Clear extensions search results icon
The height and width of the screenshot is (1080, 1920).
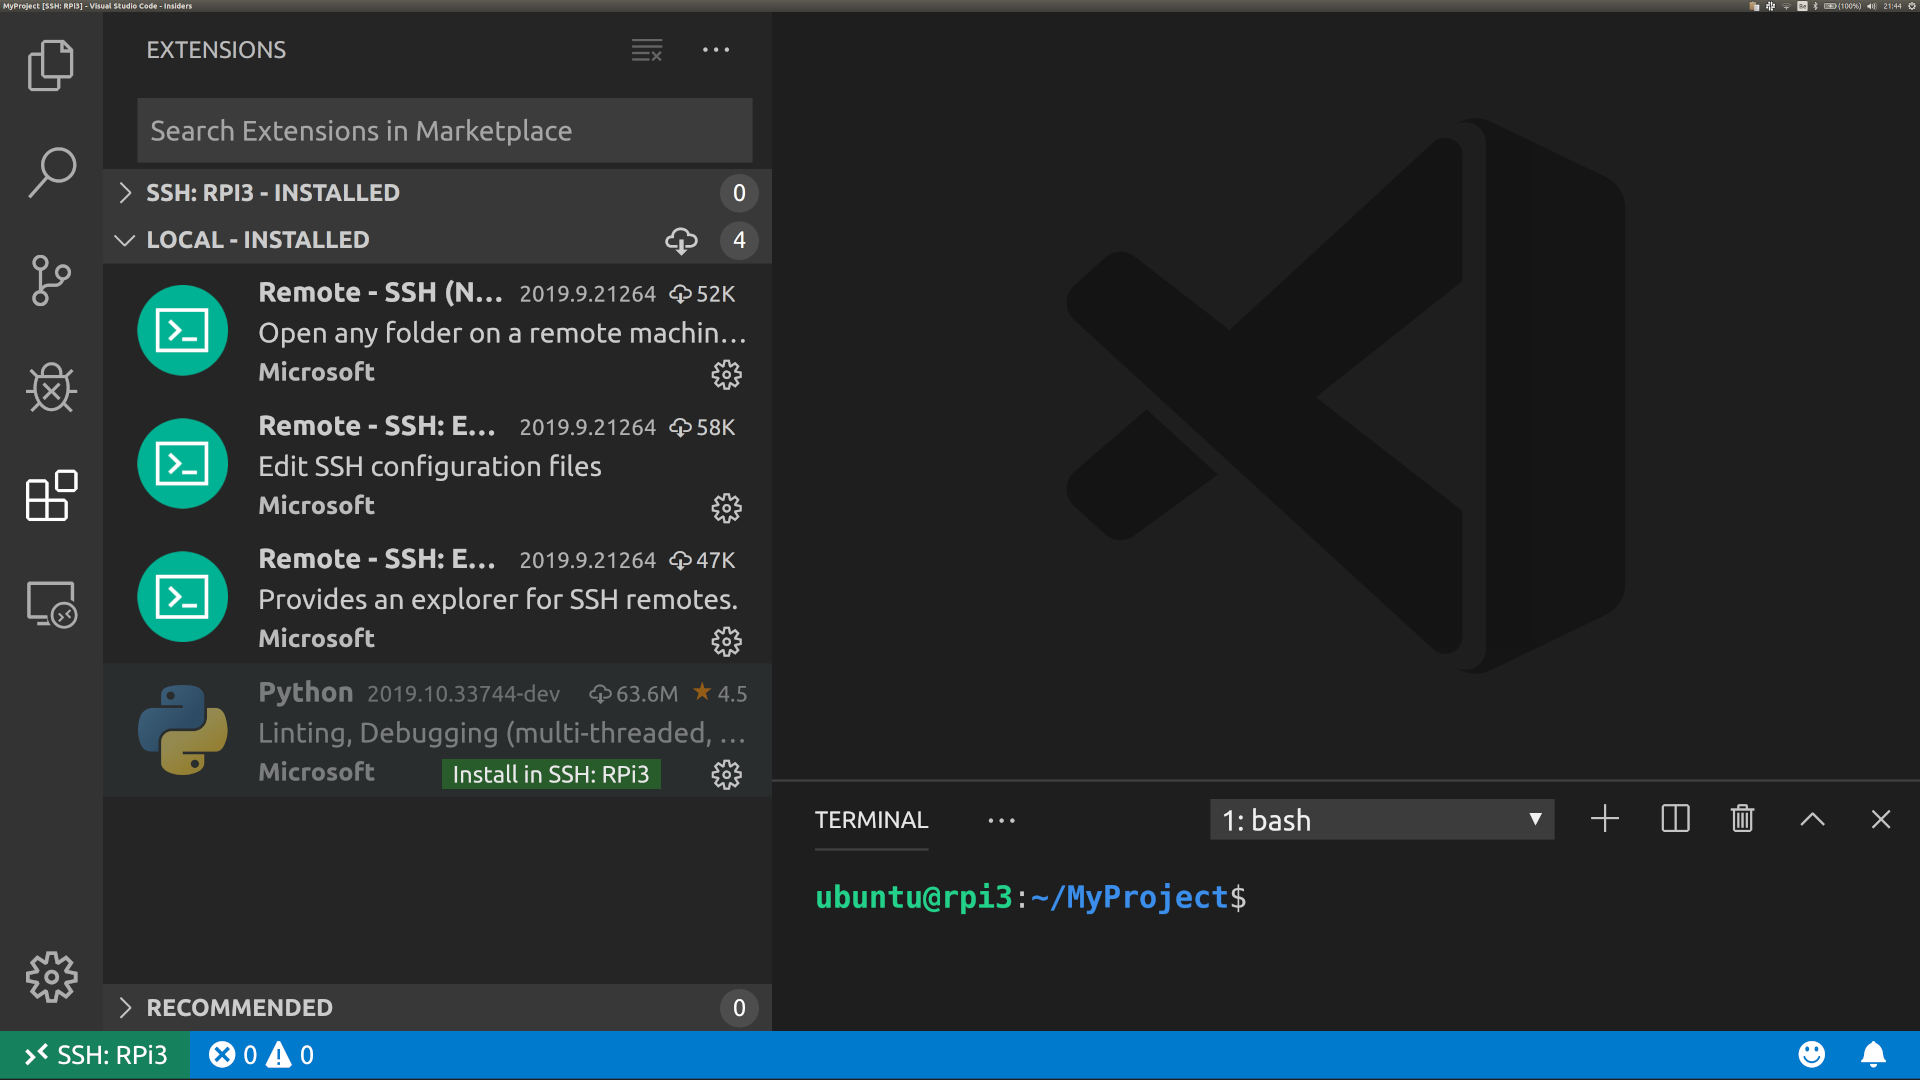647,50
